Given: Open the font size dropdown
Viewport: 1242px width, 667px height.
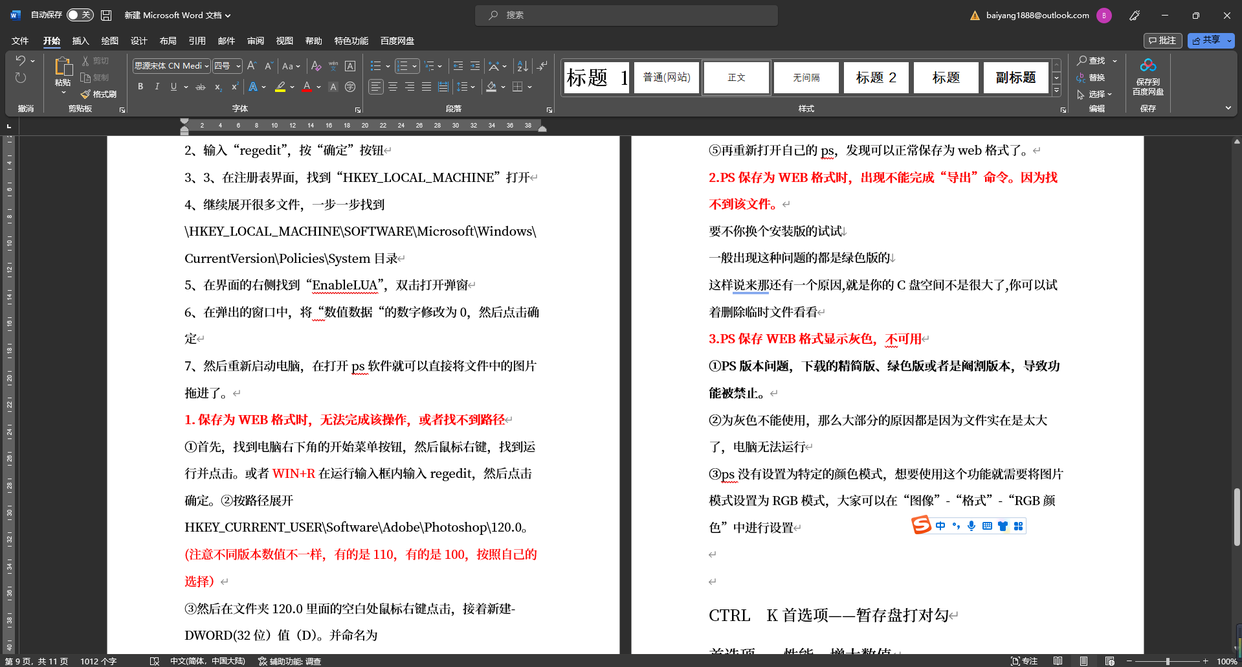Looking at the screenshot, I should [x=236, y=66].
